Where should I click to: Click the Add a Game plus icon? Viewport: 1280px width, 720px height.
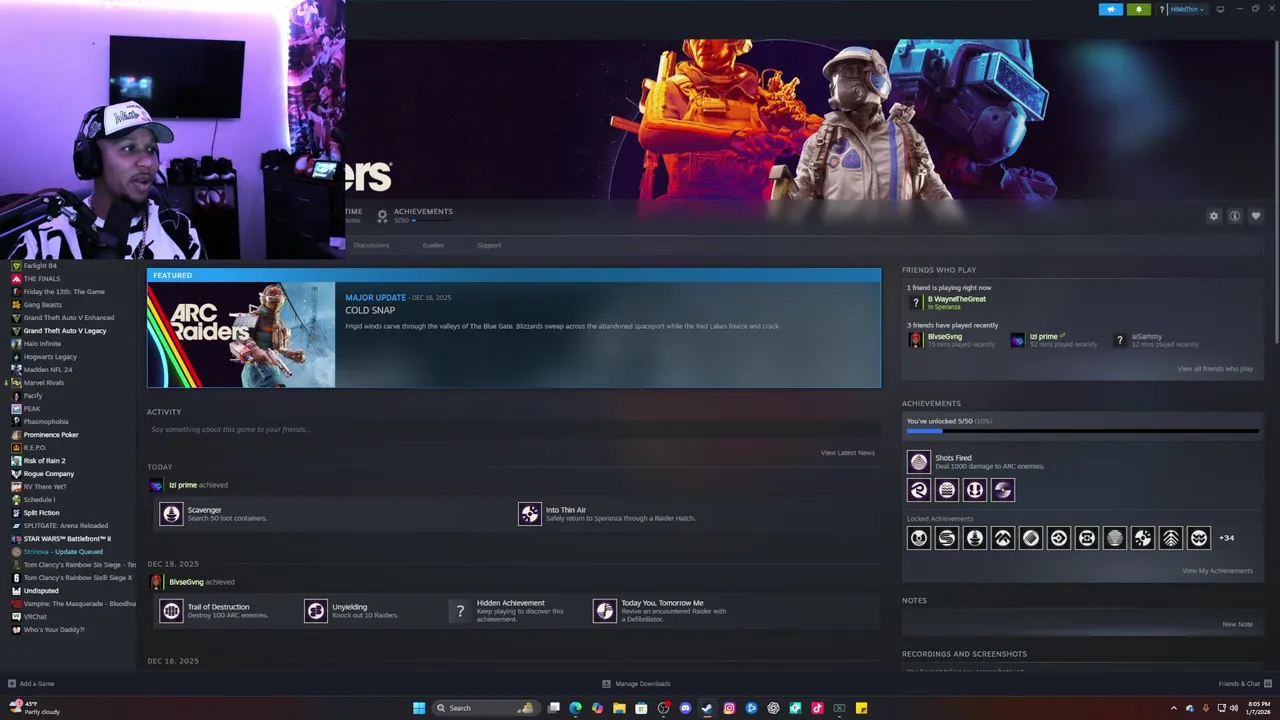(11, 684)
